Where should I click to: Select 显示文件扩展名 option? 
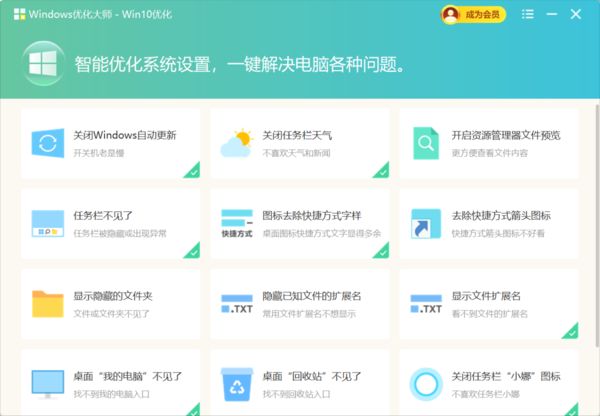(486, 296)
